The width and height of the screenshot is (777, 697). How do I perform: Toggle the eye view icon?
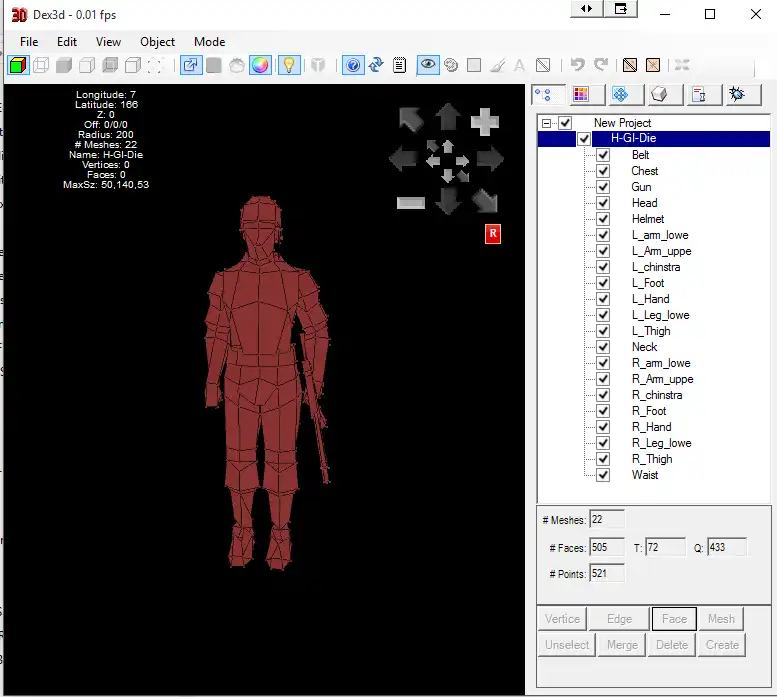point(428,65)
